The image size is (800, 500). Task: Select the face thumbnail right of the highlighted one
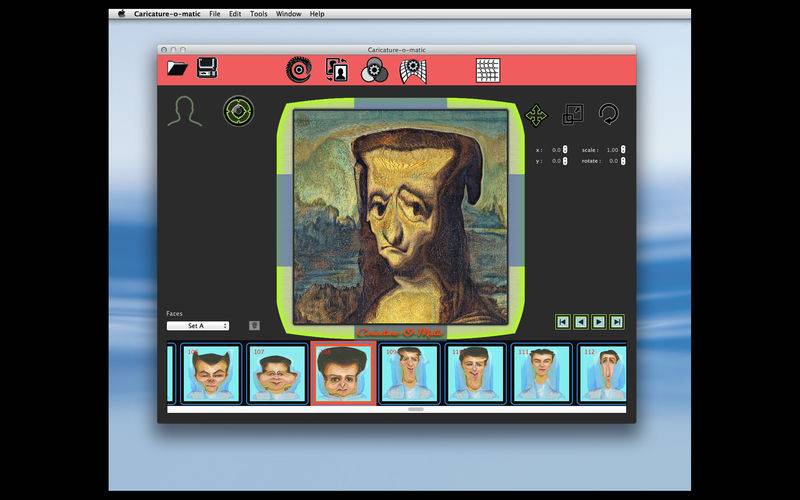click(x=409, y=373)
